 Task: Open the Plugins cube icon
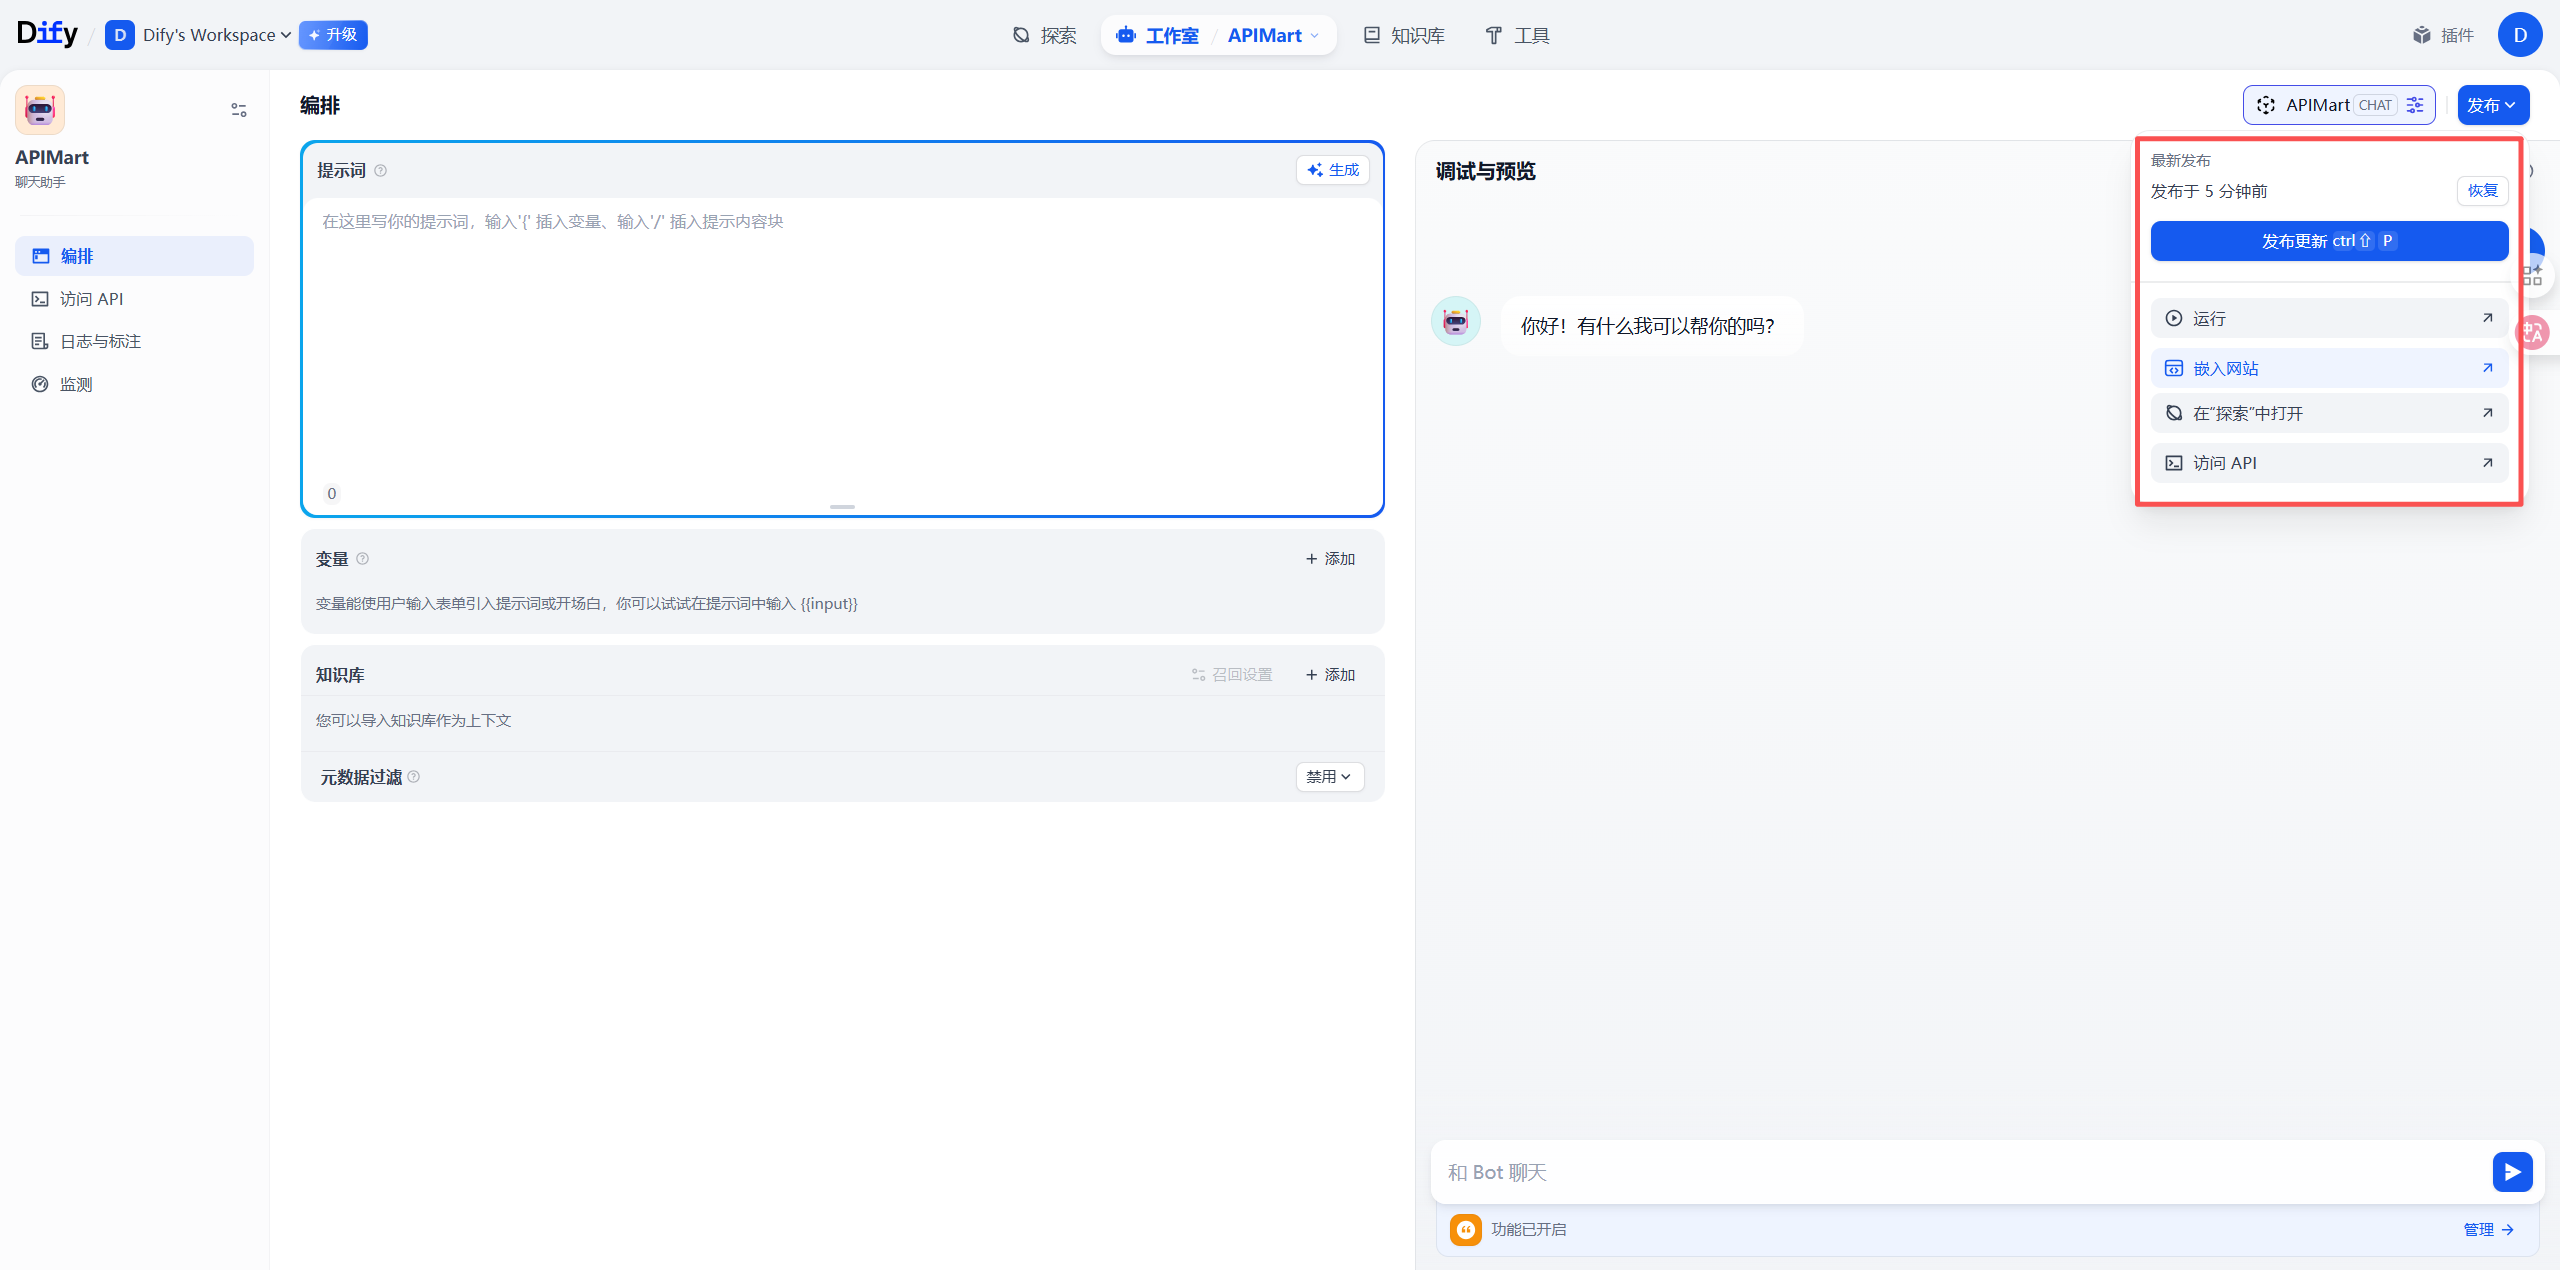tap(2421, 35)
